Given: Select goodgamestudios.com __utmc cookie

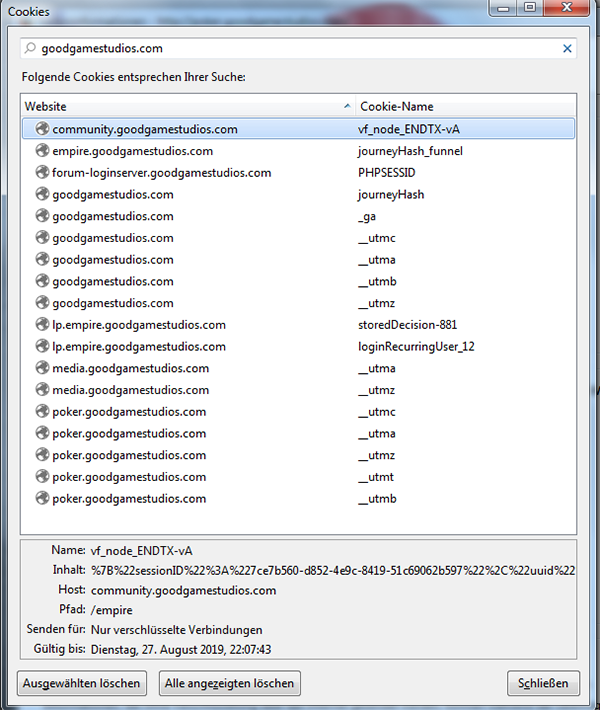Looking at the screenshot, I should [298, 238].
